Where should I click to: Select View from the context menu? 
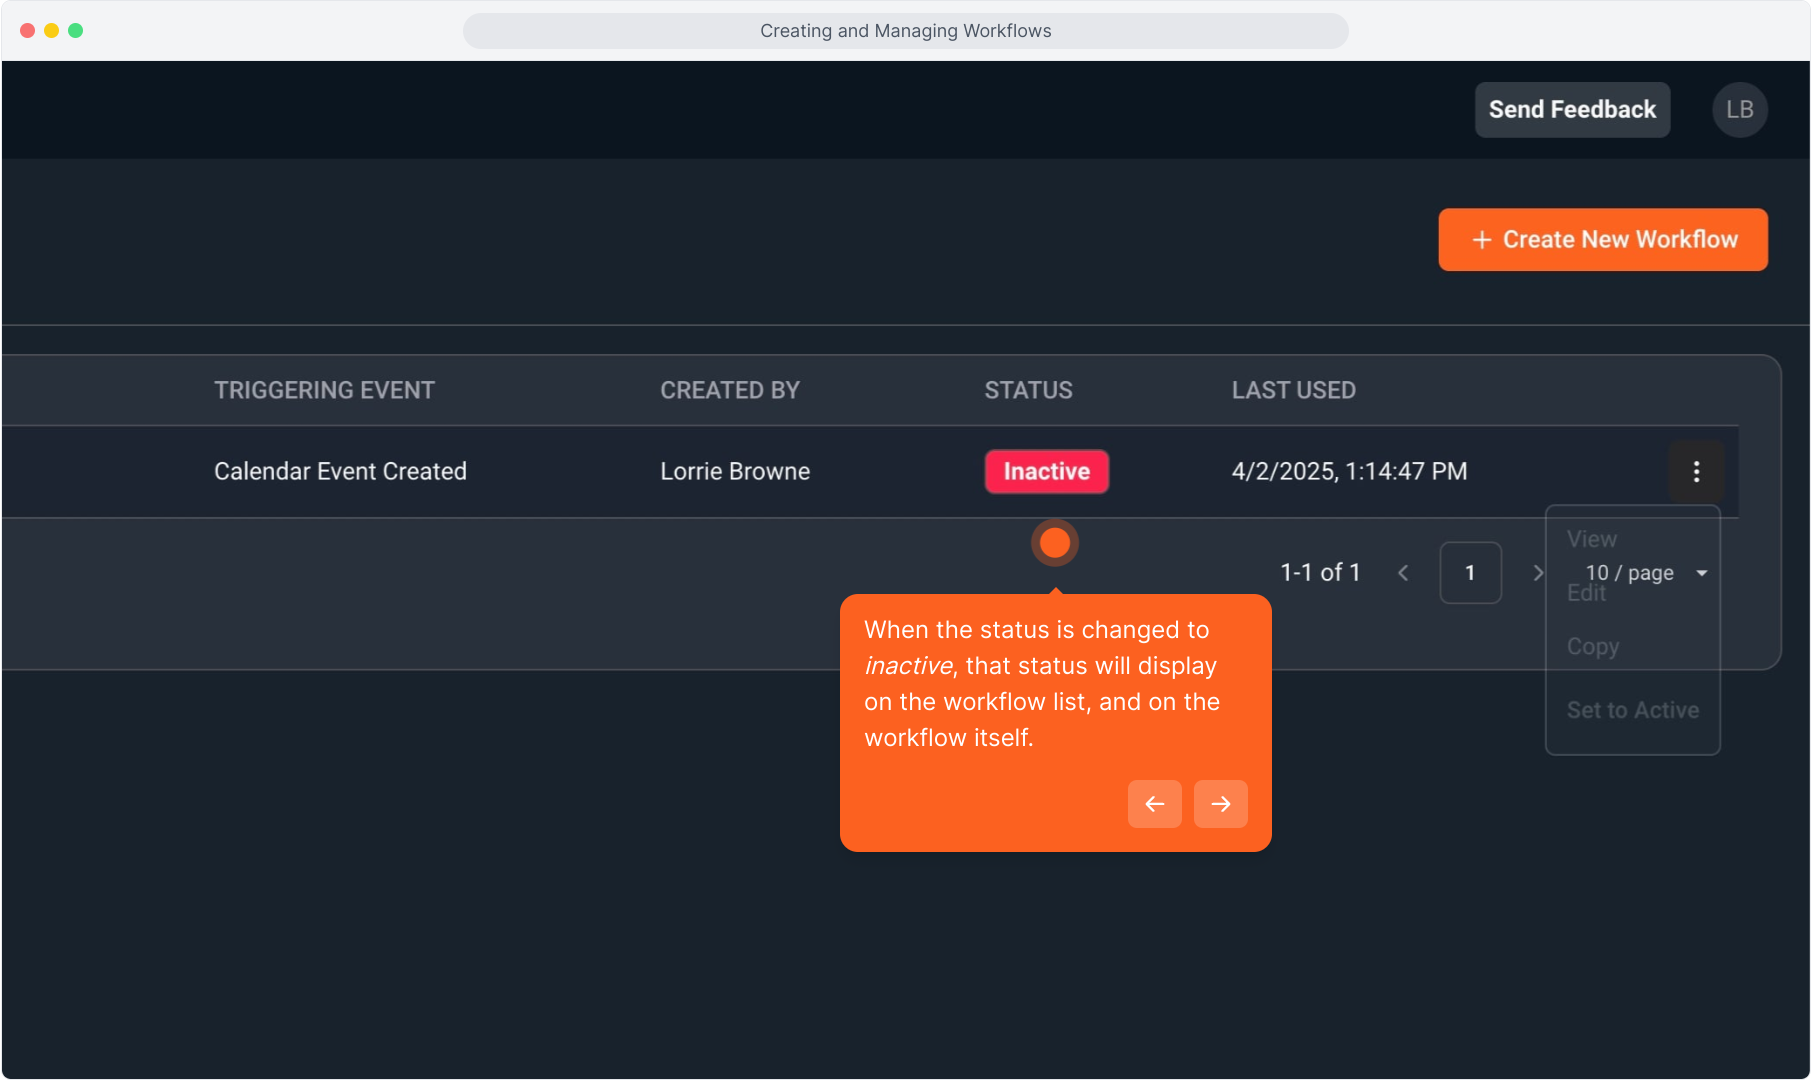pyautogui.click(x=1591, y=539)
